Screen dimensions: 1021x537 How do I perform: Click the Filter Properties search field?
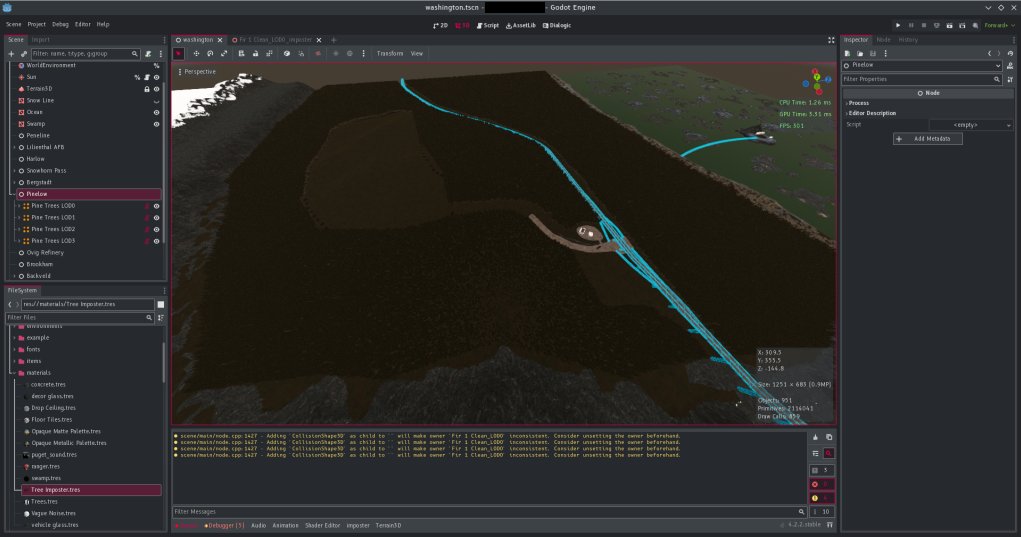tap(921, 79)
